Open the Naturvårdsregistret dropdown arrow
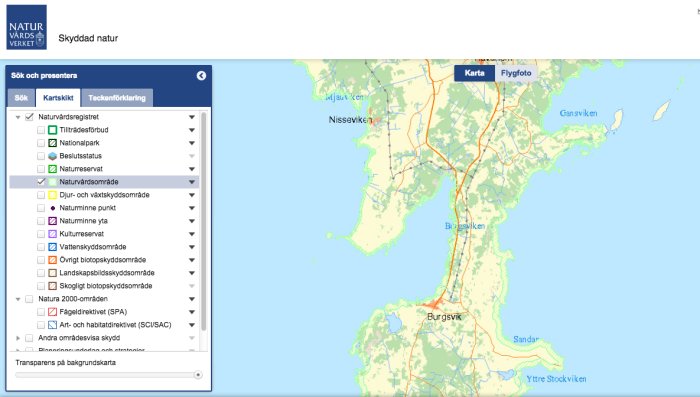Screen dimensions: 700x397 click(x=192, y=117)
